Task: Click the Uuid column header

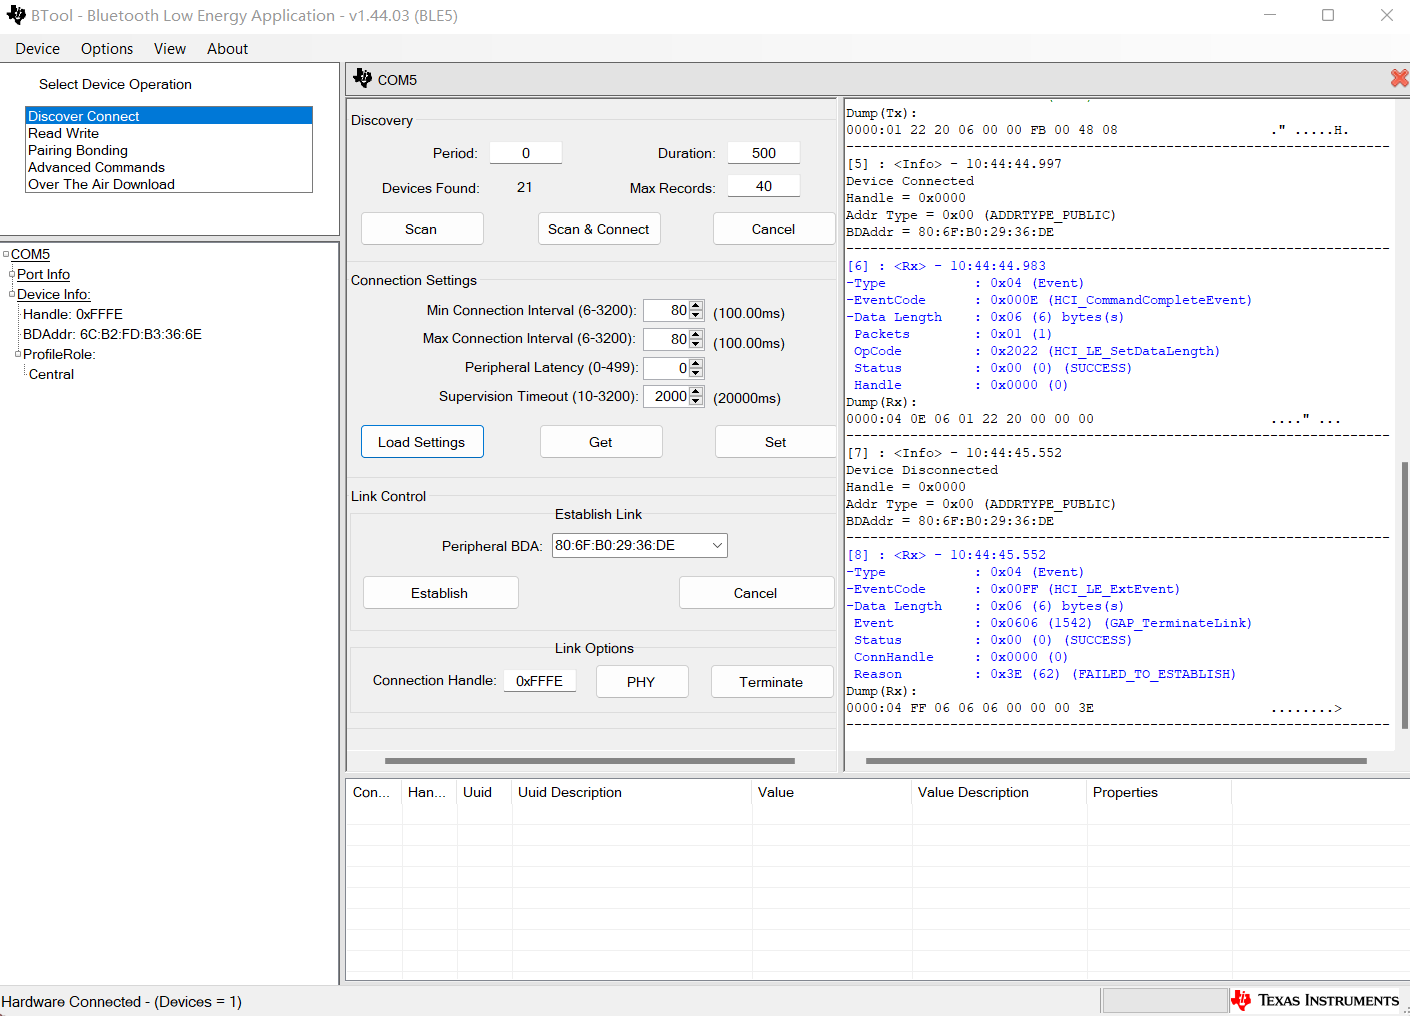Action: [x=484, y=792]
